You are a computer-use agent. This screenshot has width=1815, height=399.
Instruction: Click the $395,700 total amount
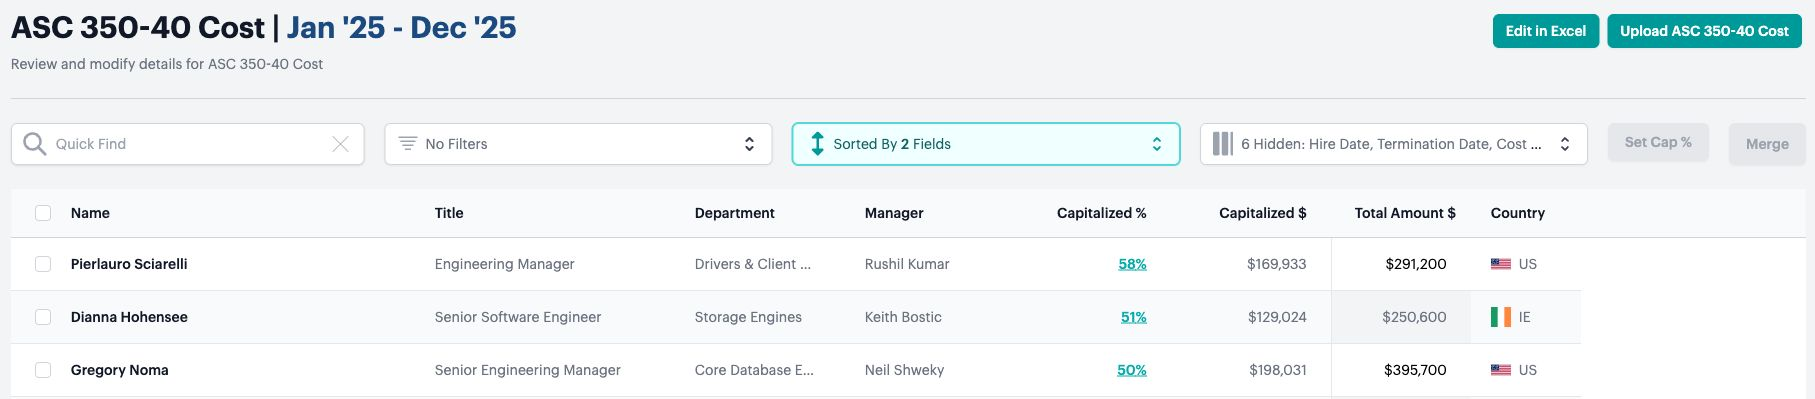1415,370
